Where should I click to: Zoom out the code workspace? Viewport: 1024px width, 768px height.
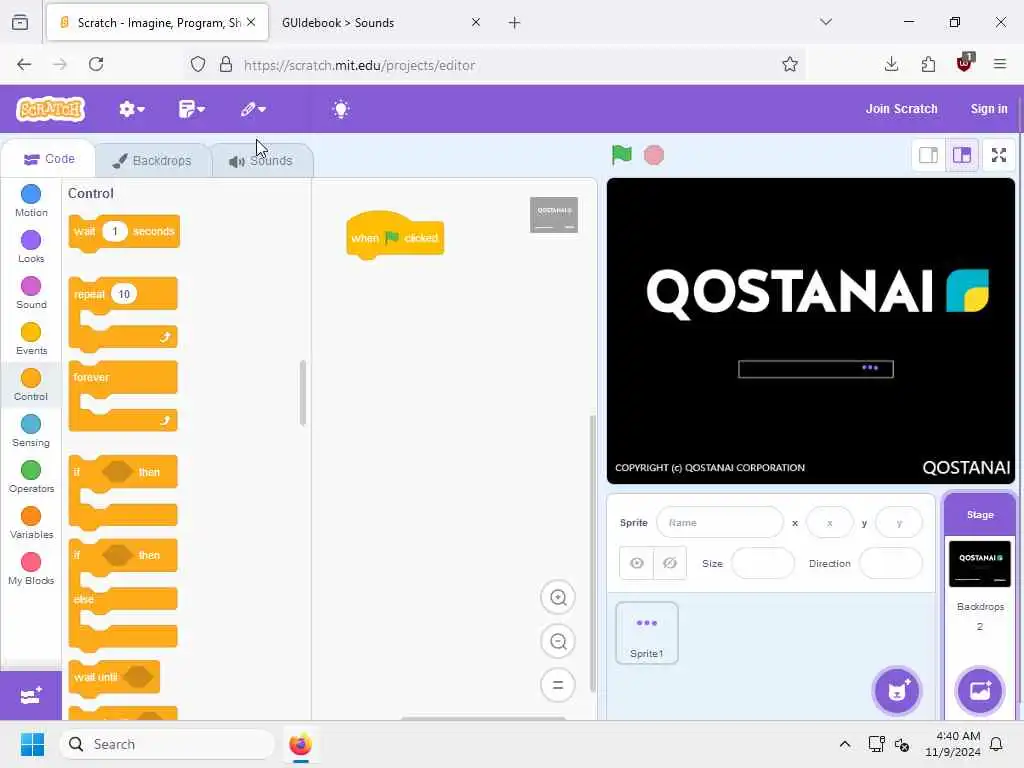558,641
